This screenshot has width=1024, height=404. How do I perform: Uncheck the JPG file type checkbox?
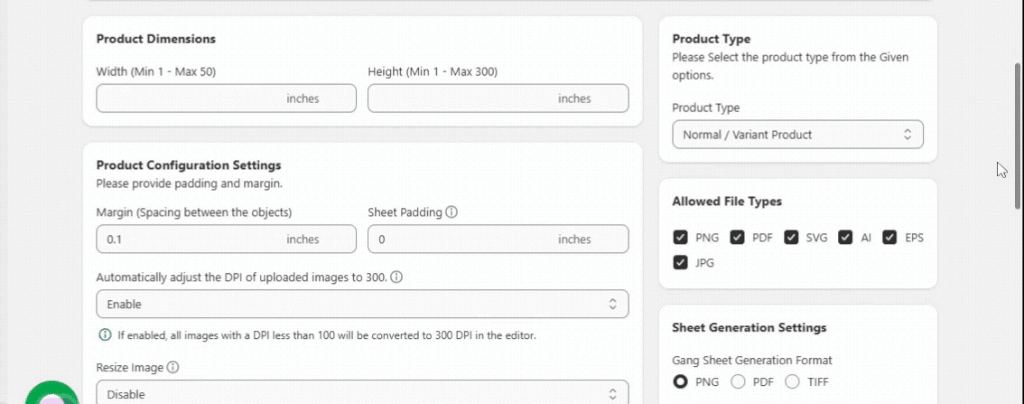pos(681,263)
